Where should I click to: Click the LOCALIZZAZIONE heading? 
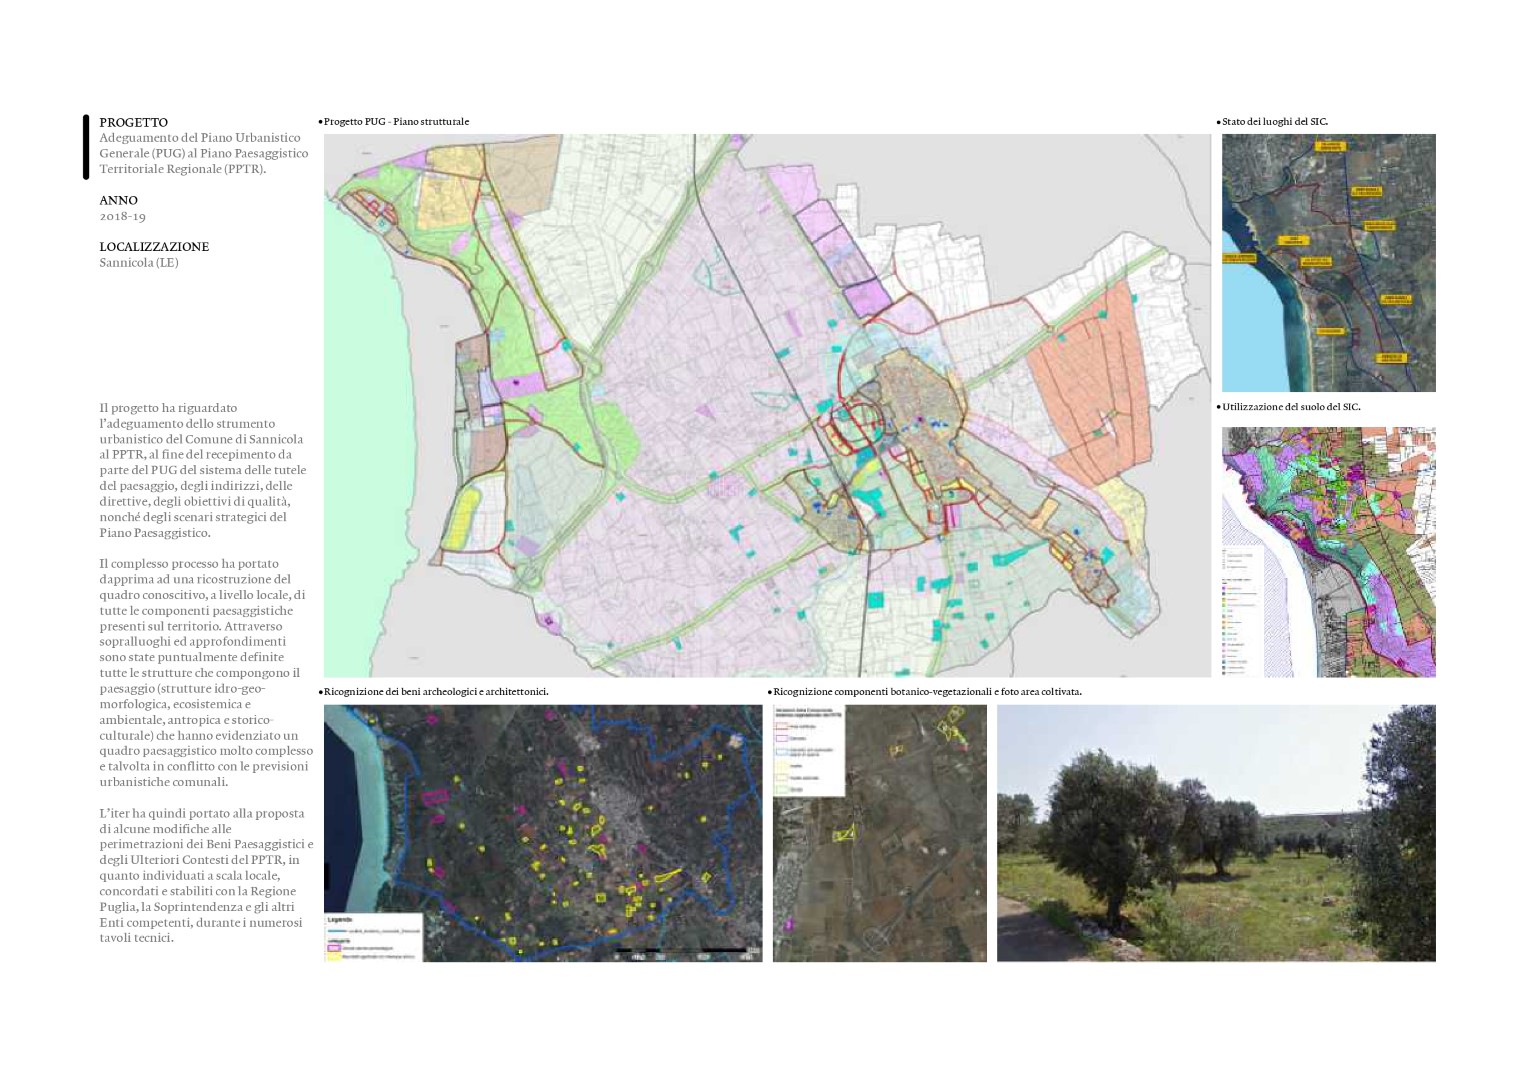[x=154, y=246]
